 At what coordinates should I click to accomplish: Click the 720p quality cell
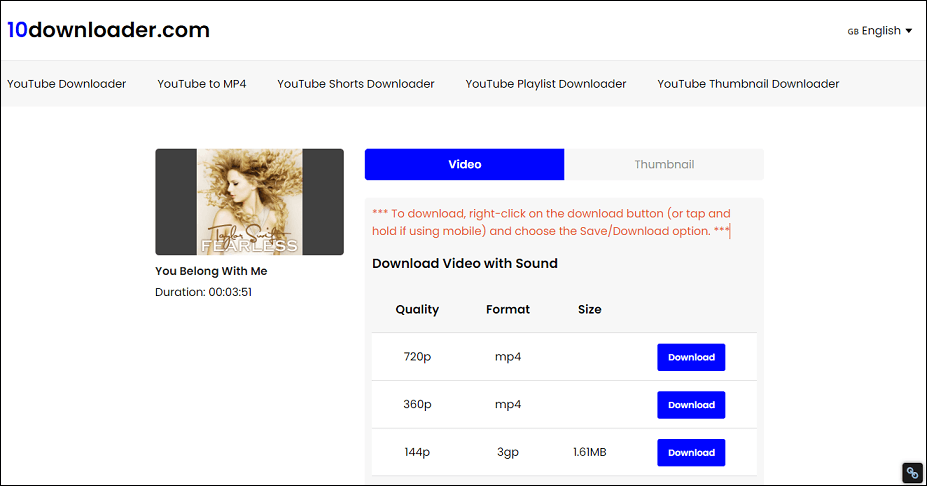pos(417,357)
